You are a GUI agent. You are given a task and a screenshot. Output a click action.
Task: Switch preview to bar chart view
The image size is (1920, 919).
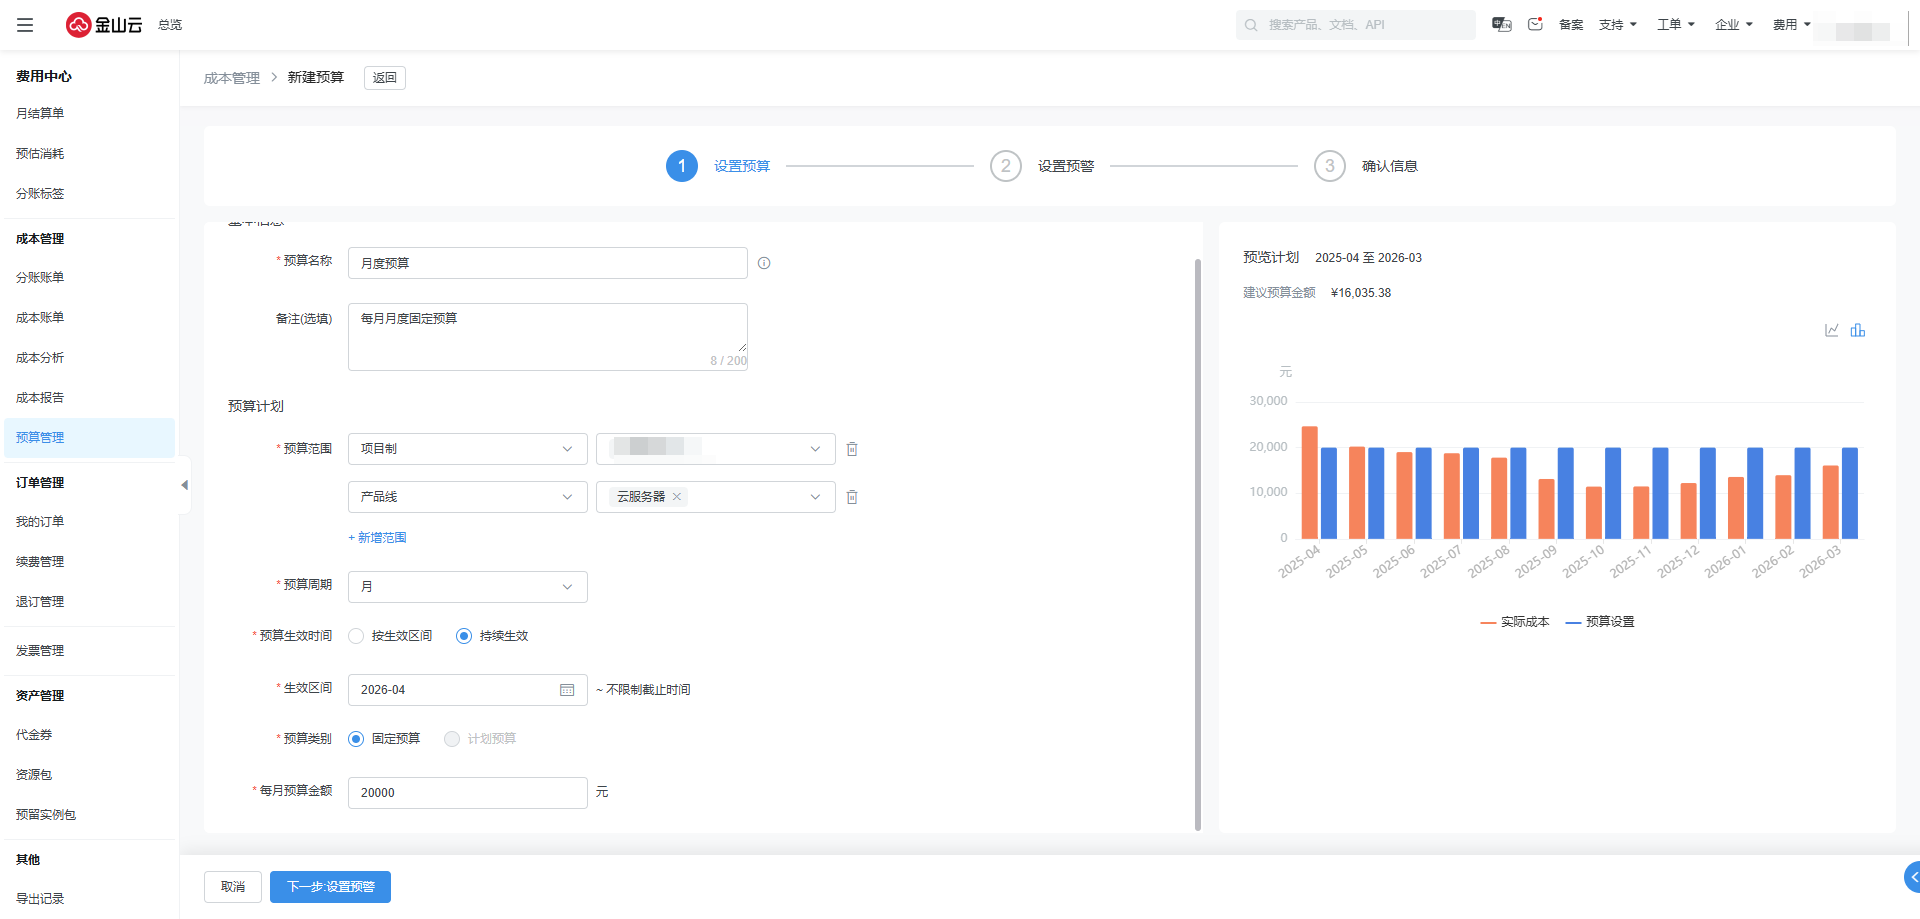[1858, 330]
